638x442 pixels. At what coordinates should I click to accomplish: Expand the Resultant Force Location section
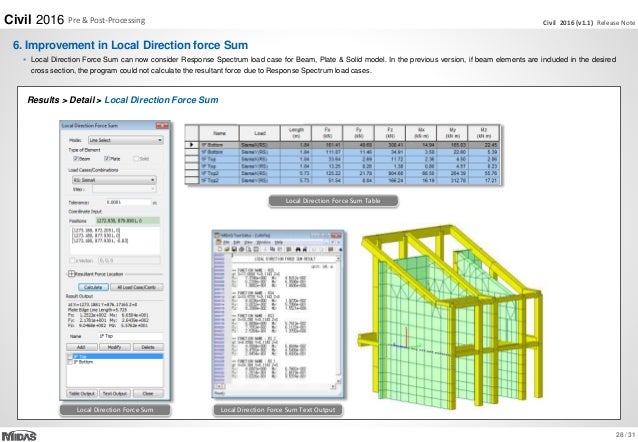pos(71,274)
